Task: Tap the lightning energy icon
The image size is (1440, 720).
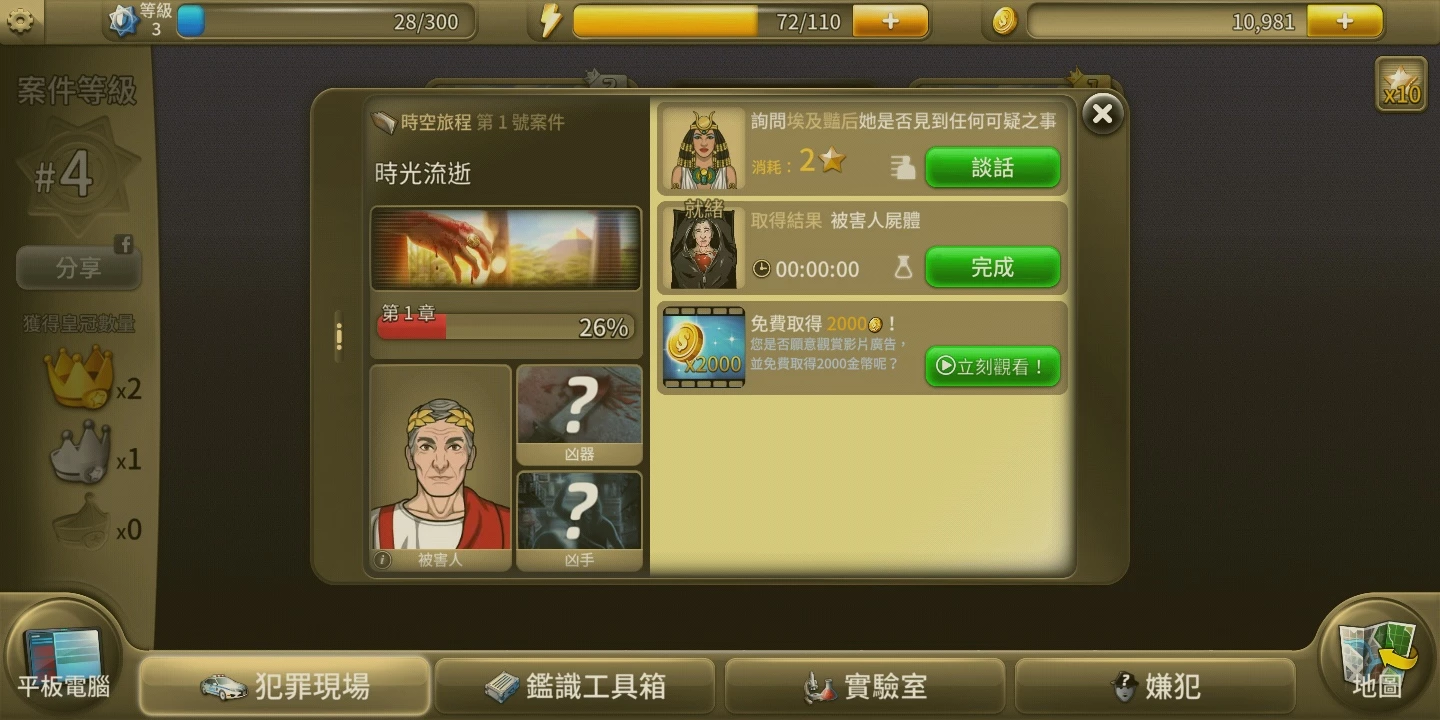Action: (x=551, y=21)
